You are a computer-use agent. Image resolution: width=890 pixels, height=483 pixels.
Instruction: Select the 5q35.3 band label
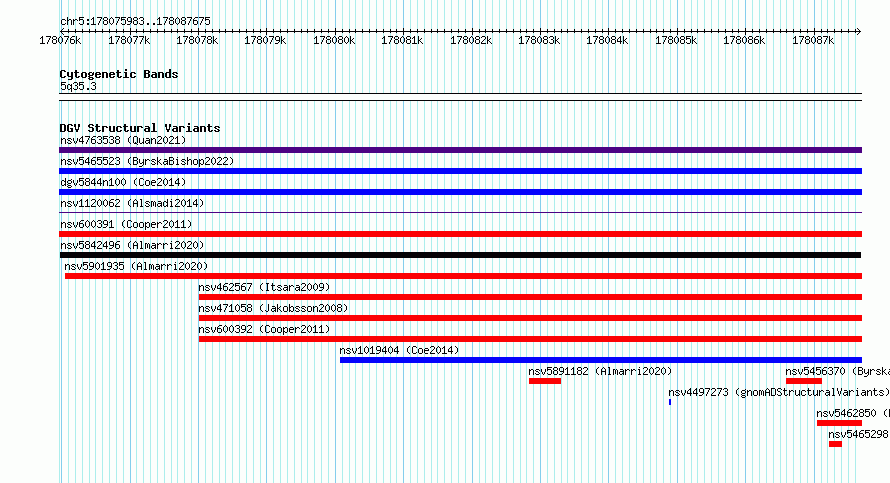click(78, 86)
